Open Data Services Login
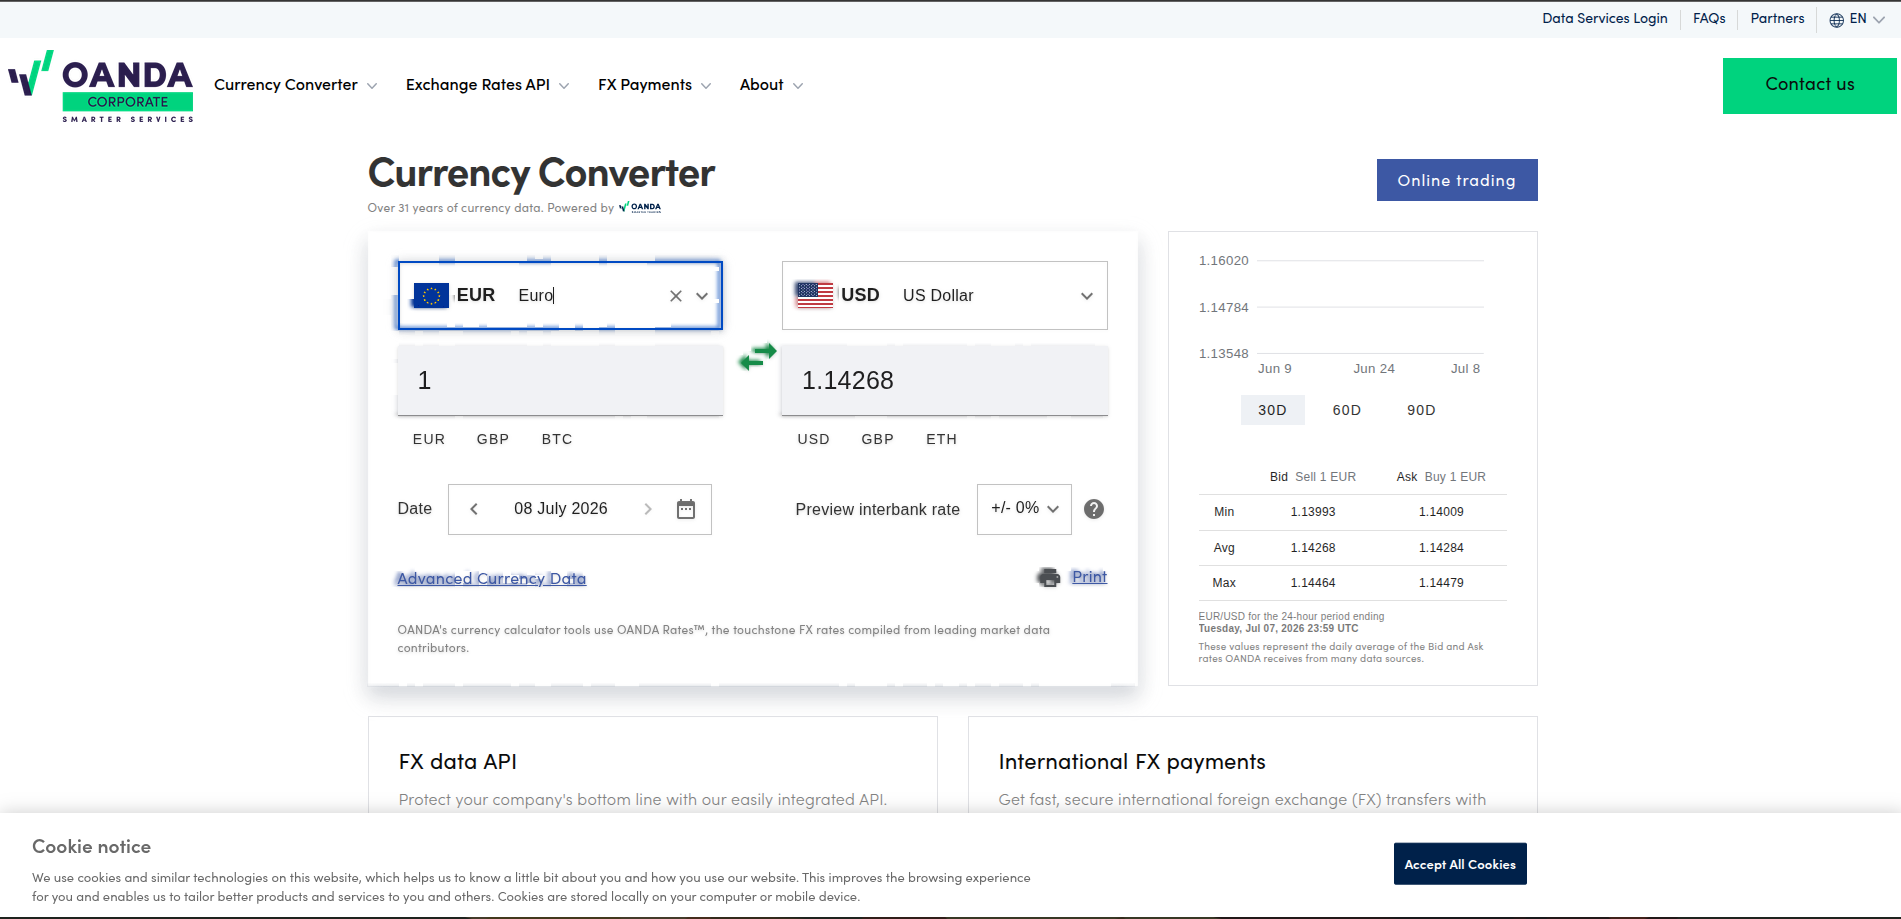Screen dimensions: 1901x919 pyautogui.click(x=1605, y=18)
